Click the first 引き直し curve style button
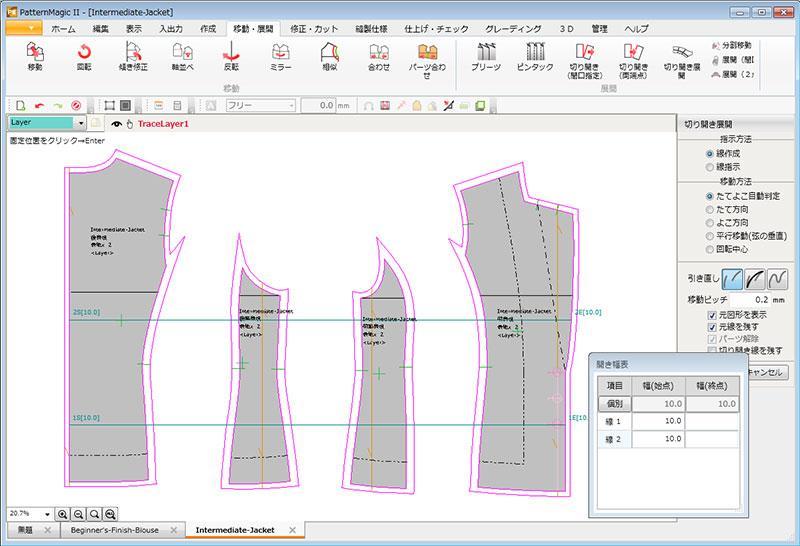The image size is (800, 546). click(x=731, y=279)
